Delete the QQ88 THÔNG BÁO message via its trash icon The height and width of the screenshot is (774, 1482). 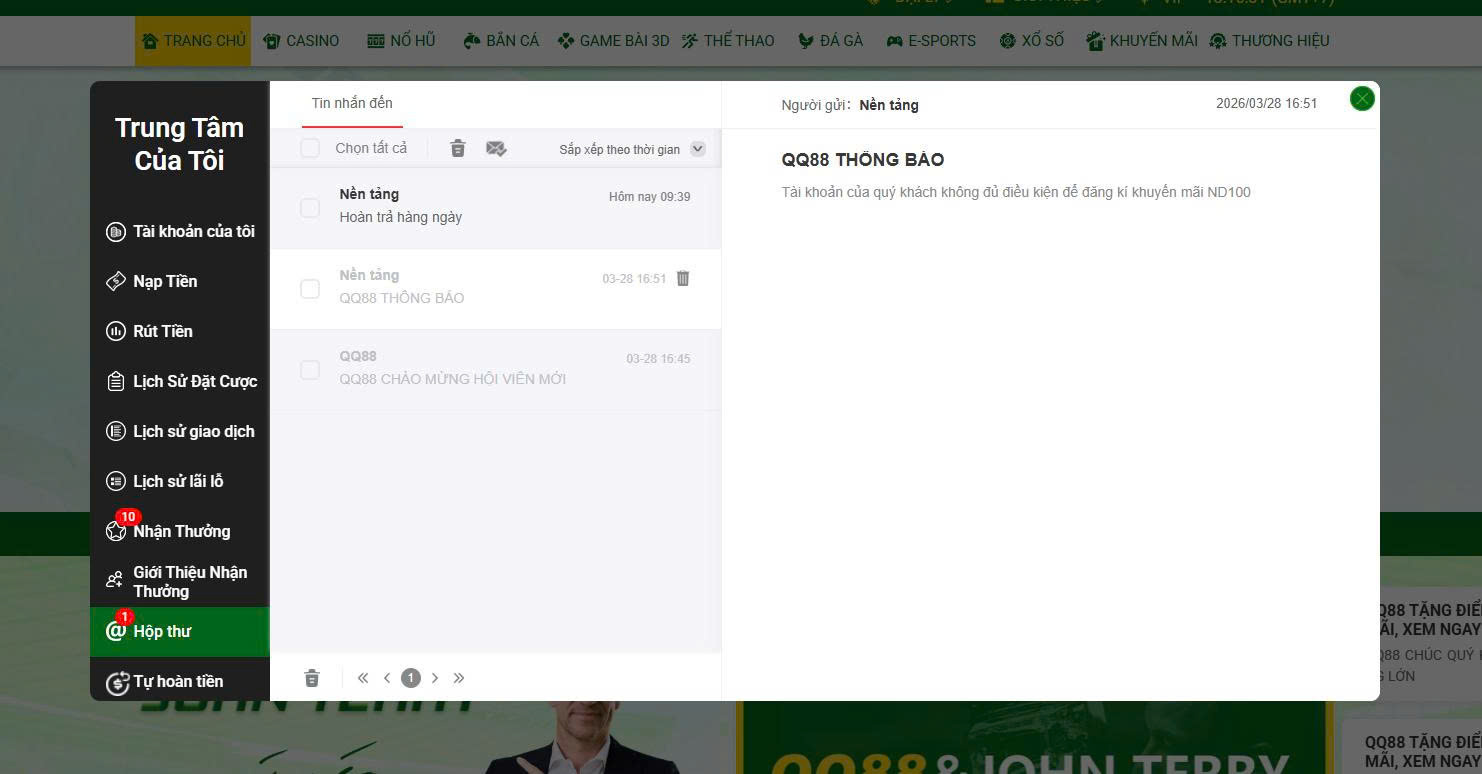pyautogui.click(x=683, y=278)
